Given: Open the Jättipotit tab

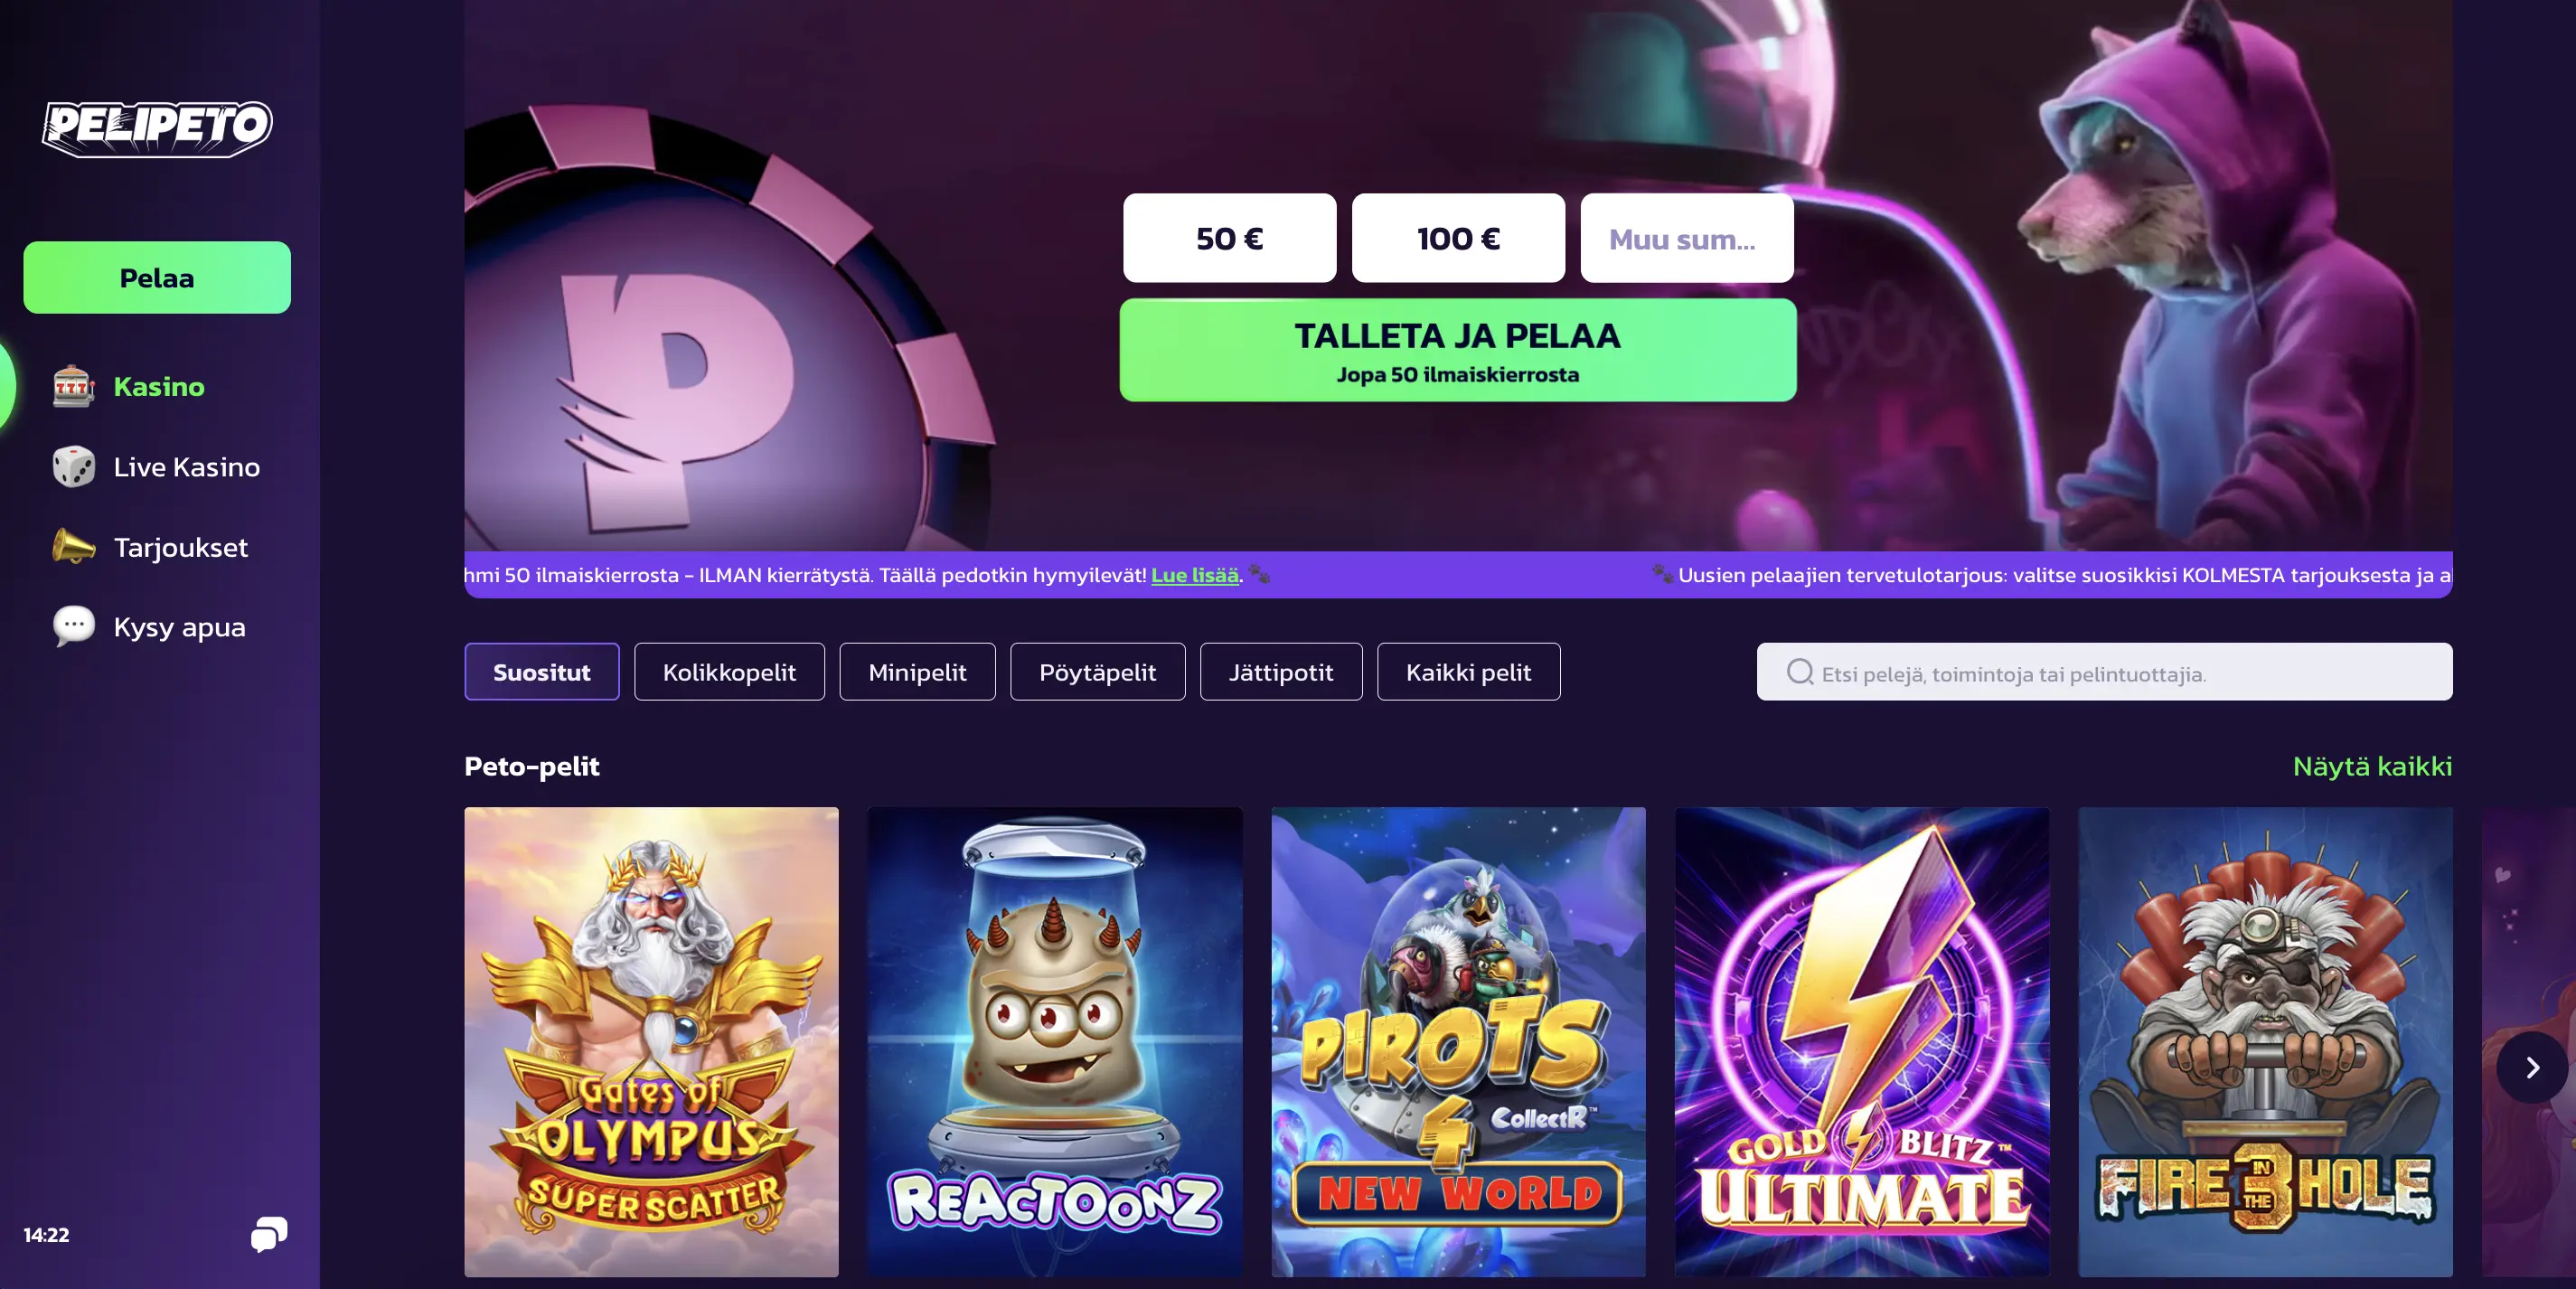Looking at the screenshot, I should pos(1281,672).
